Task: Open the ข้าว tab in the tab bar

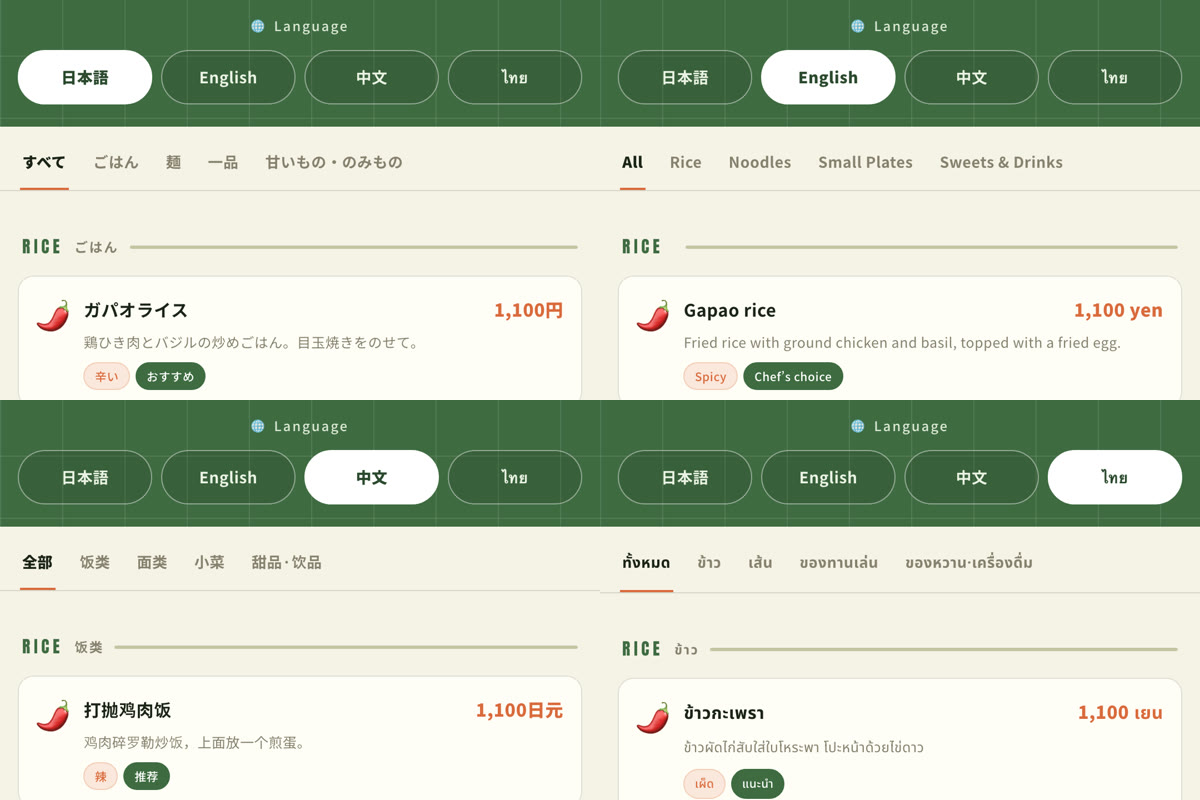Action: pyautogui.click(x=709, y=562)
